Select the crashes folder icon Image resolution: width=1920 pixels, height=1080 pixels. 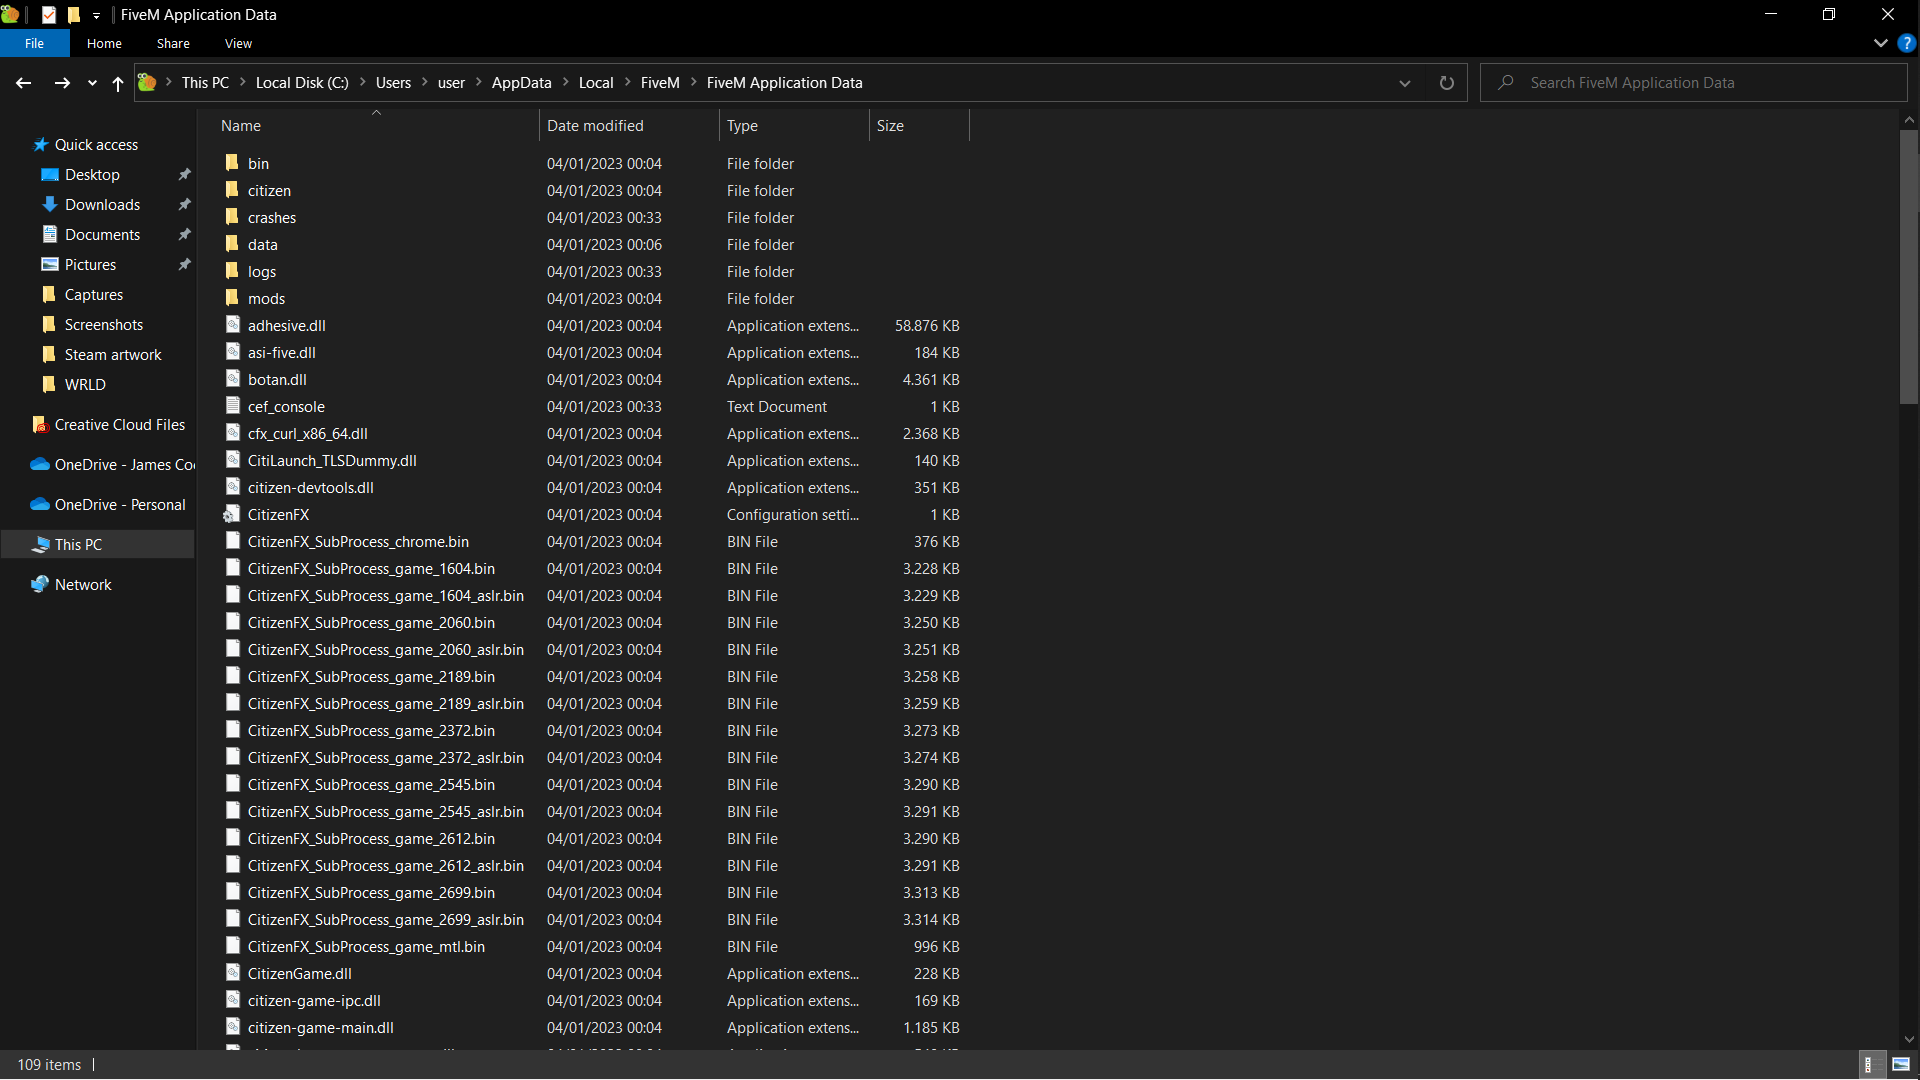232,217
